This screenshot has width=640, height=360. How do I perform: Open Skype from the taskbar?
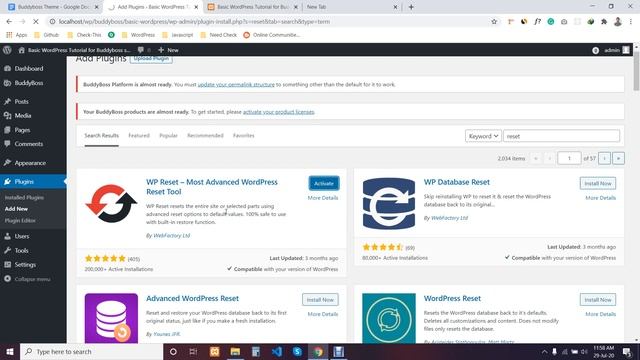click(297, 351)
